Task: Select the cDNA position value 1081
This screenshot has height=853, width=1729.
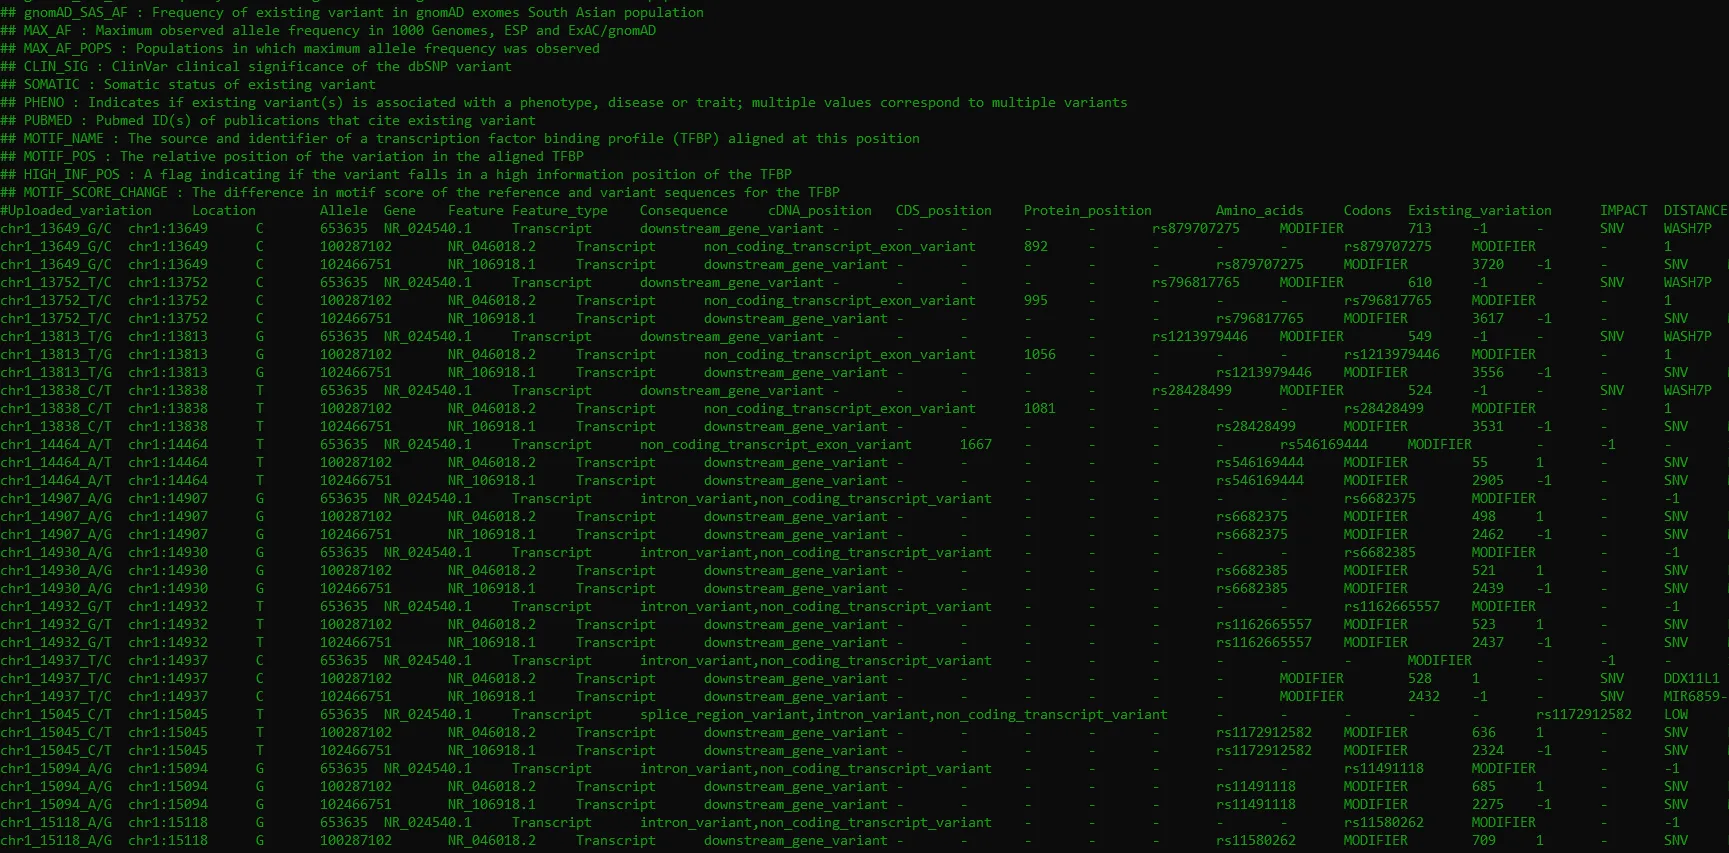Action: (x=1040, y=409)
